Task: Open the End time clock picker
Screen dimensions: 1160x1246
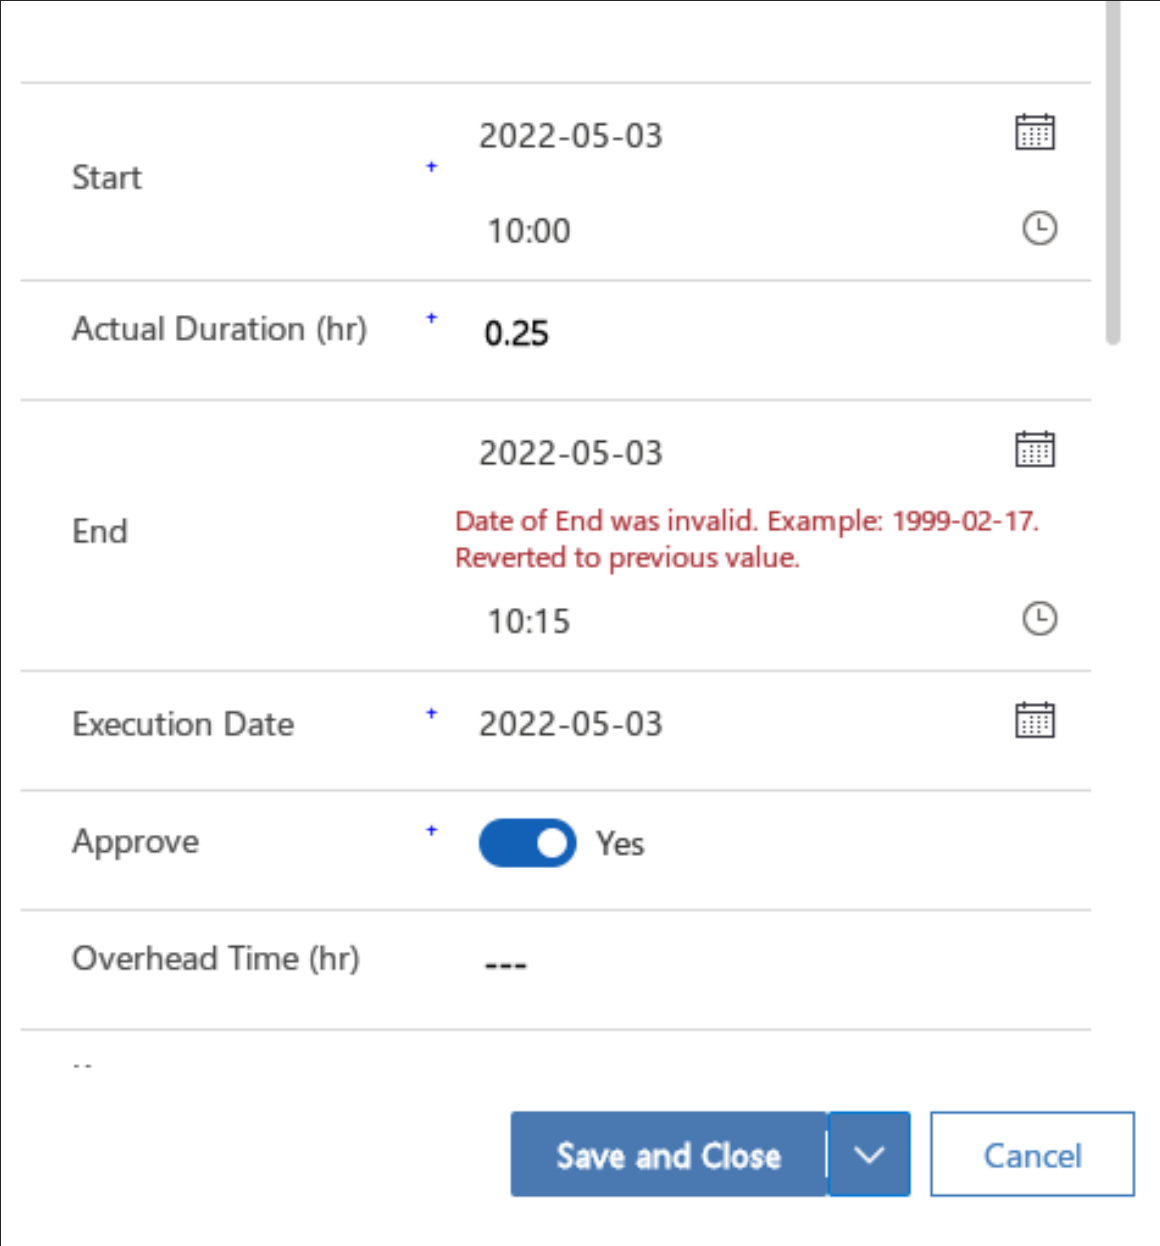Action: click(x=1038, y=618)
